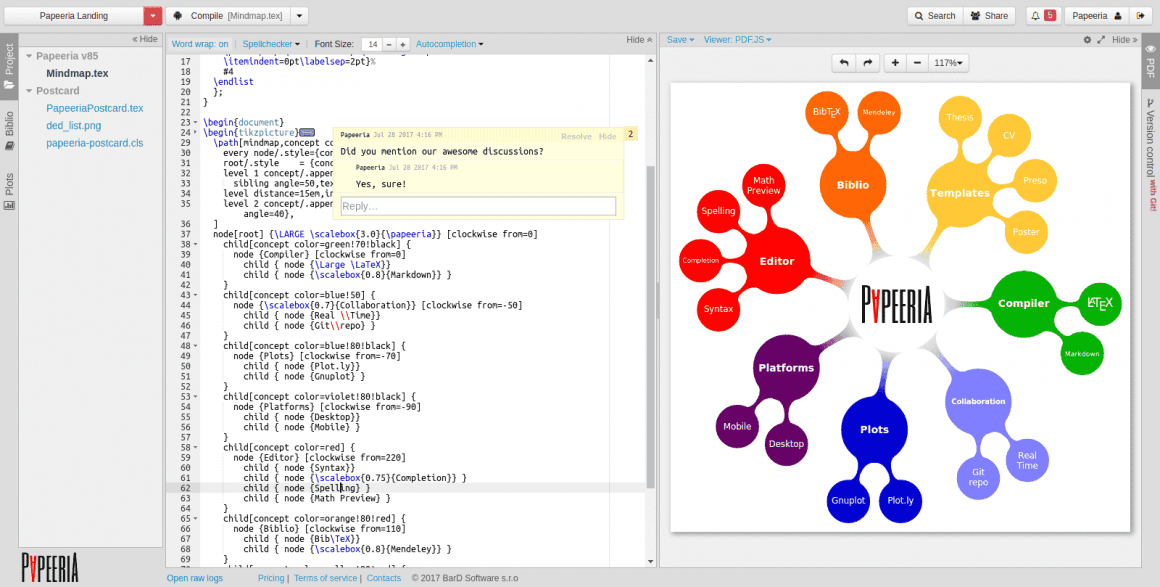Open the Spellchecker dropdown

[271, 44]
